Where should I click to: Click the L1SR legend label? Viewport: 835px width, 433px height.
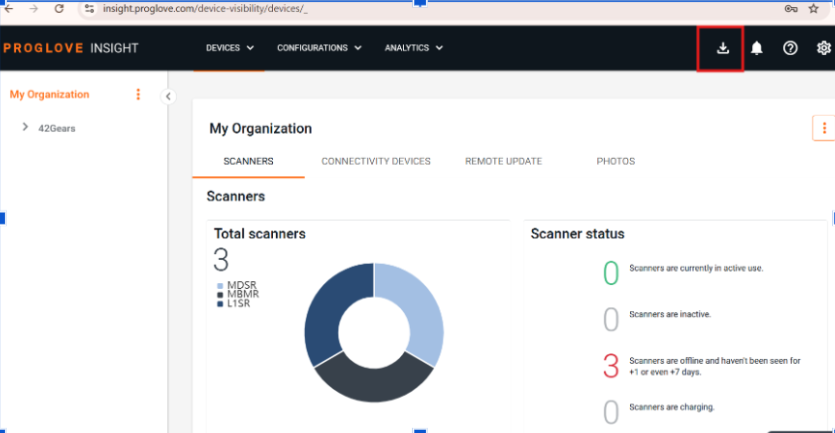point(239,304)
